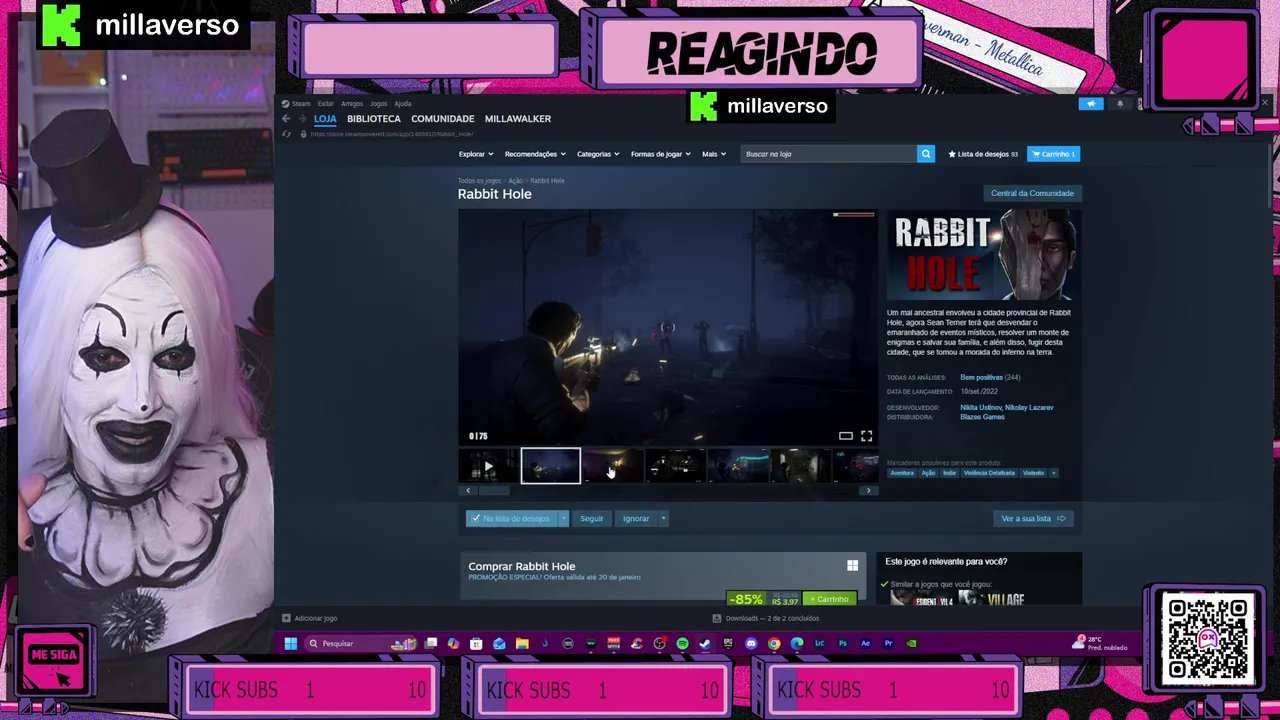Go back with the Steam back arrow
Image resolution: width=1280 pixels, height=720 pixels.
click(286, 119)
